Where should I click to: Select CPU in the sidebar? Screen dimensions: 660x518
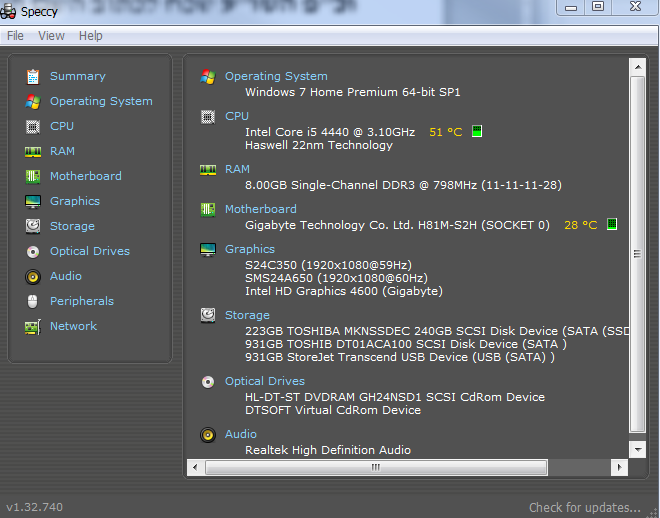pos(62,126)
